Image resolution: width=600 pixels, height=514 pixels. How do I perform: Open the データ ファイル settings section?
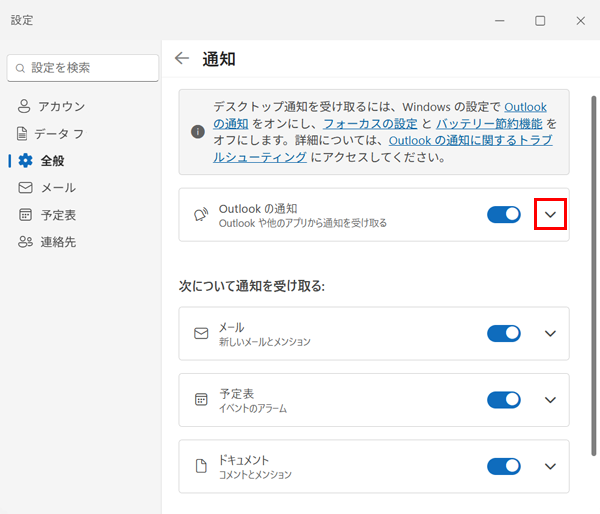[83, 134]
